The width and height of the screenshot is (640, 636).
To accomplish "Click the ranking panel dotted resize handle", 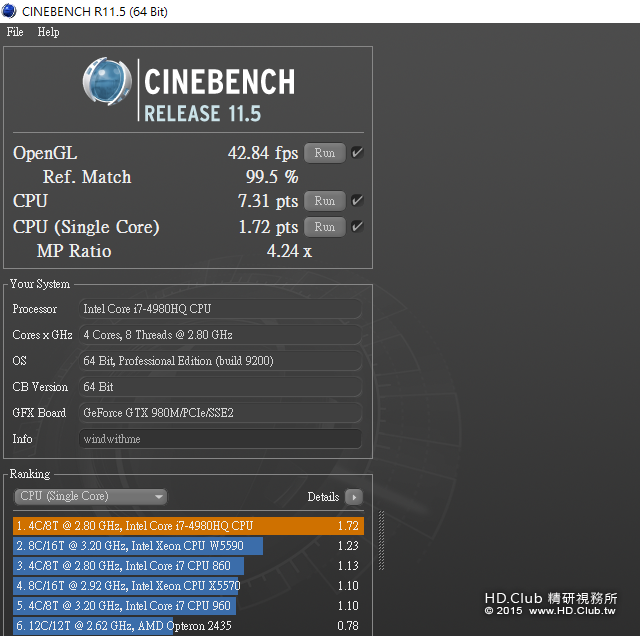I will [381, 540].
